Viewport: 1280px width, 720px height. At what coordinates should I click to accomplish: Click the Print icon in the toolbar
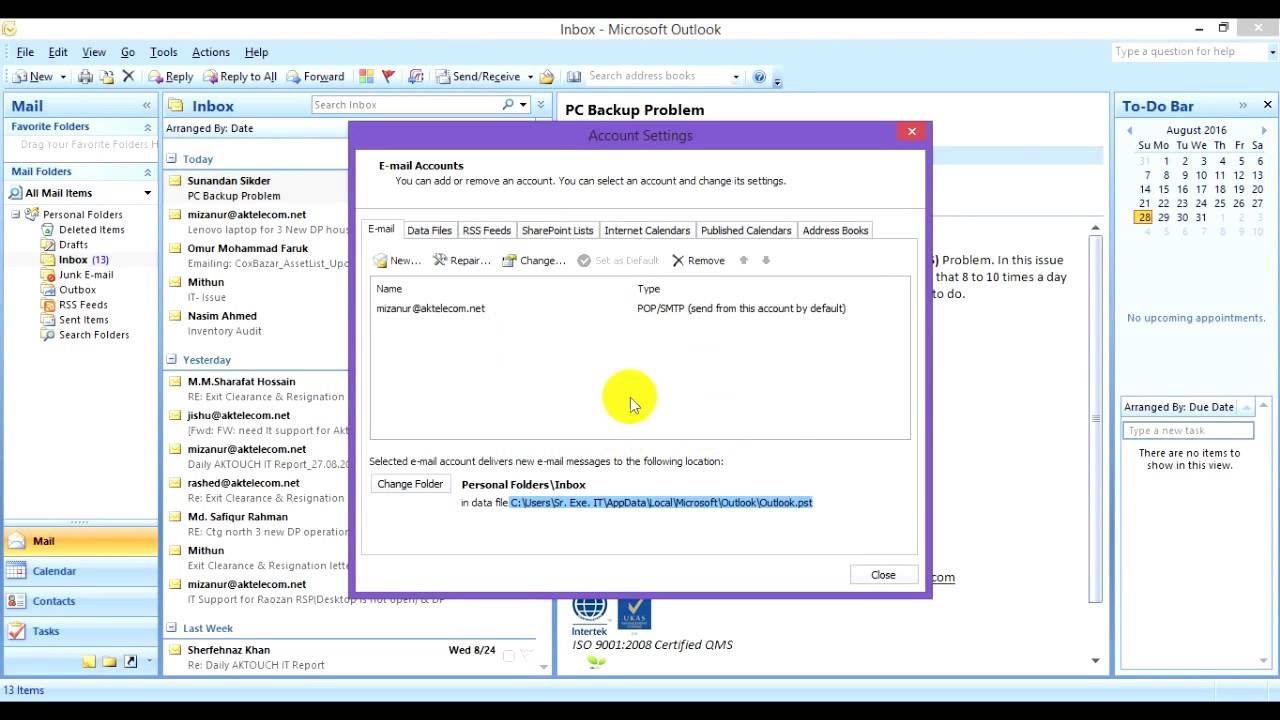(85, 77)
